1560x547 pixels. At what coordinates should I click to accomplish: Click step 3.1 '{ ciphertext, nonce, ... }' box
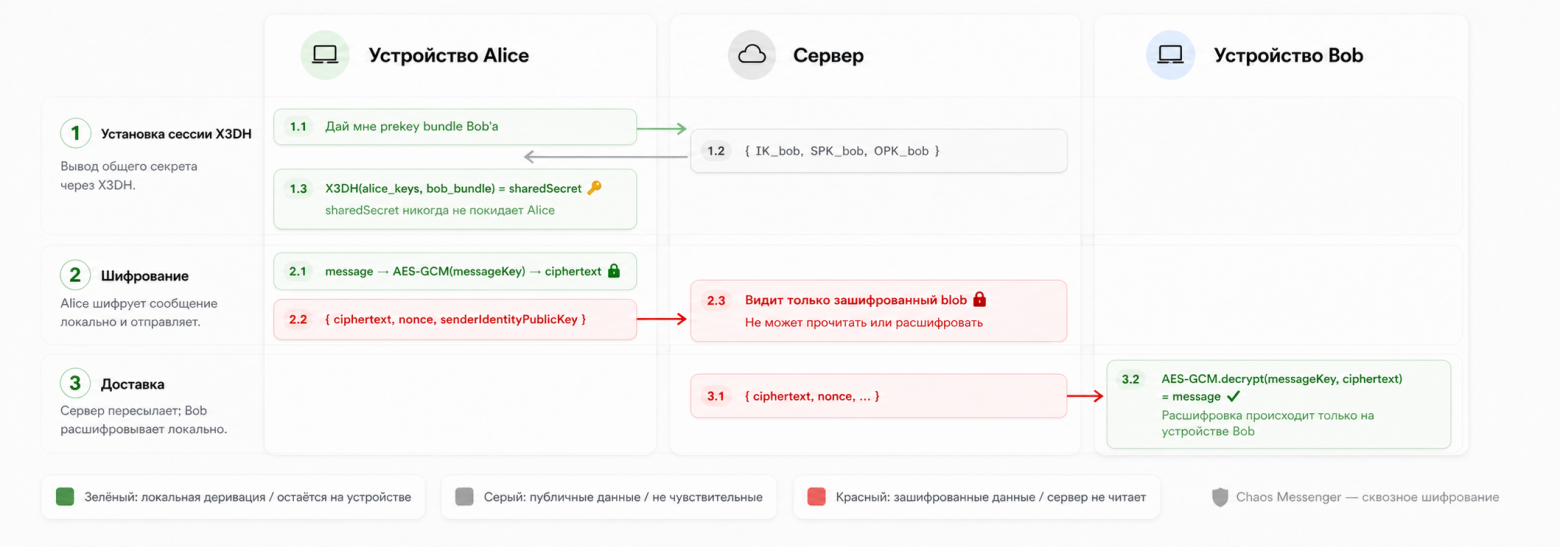tap(879, 396)
